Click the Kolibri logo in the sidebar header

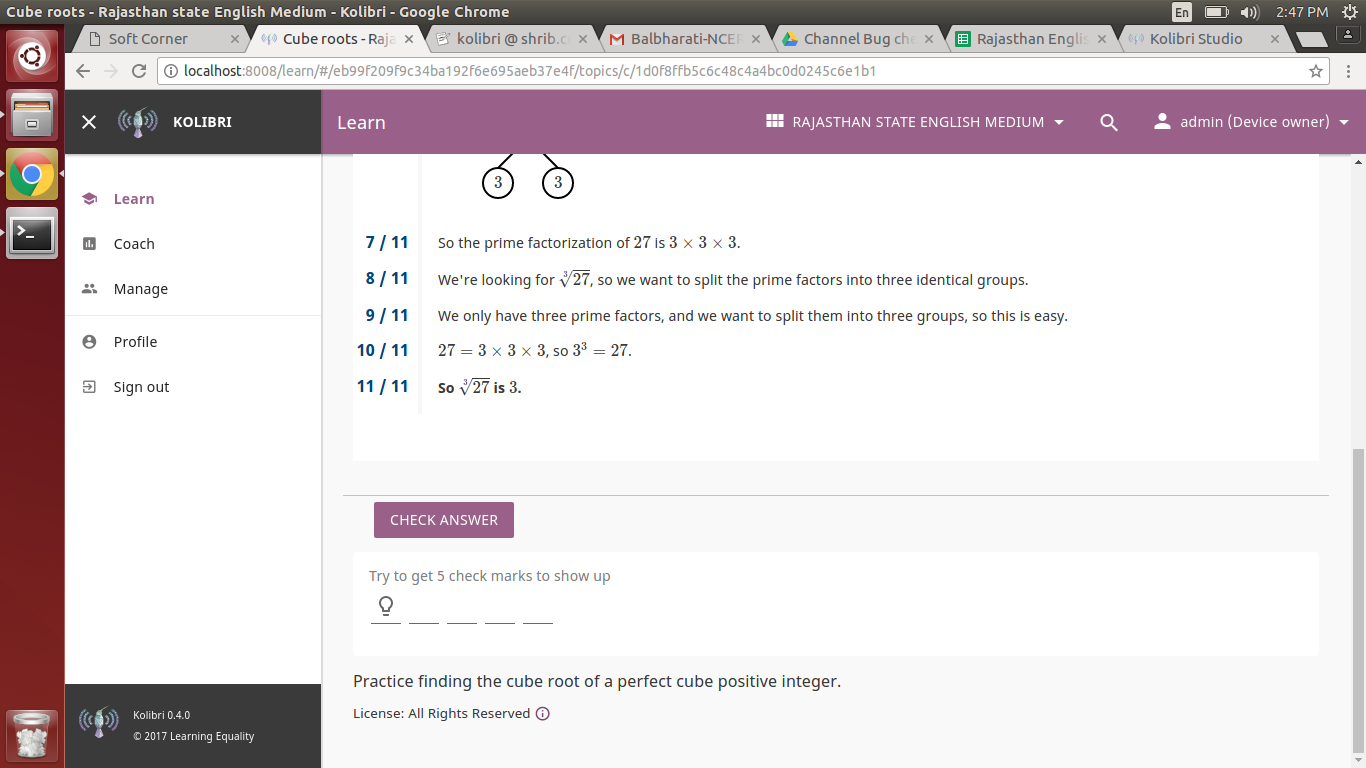pyautogui.click(x=138, y=121)
